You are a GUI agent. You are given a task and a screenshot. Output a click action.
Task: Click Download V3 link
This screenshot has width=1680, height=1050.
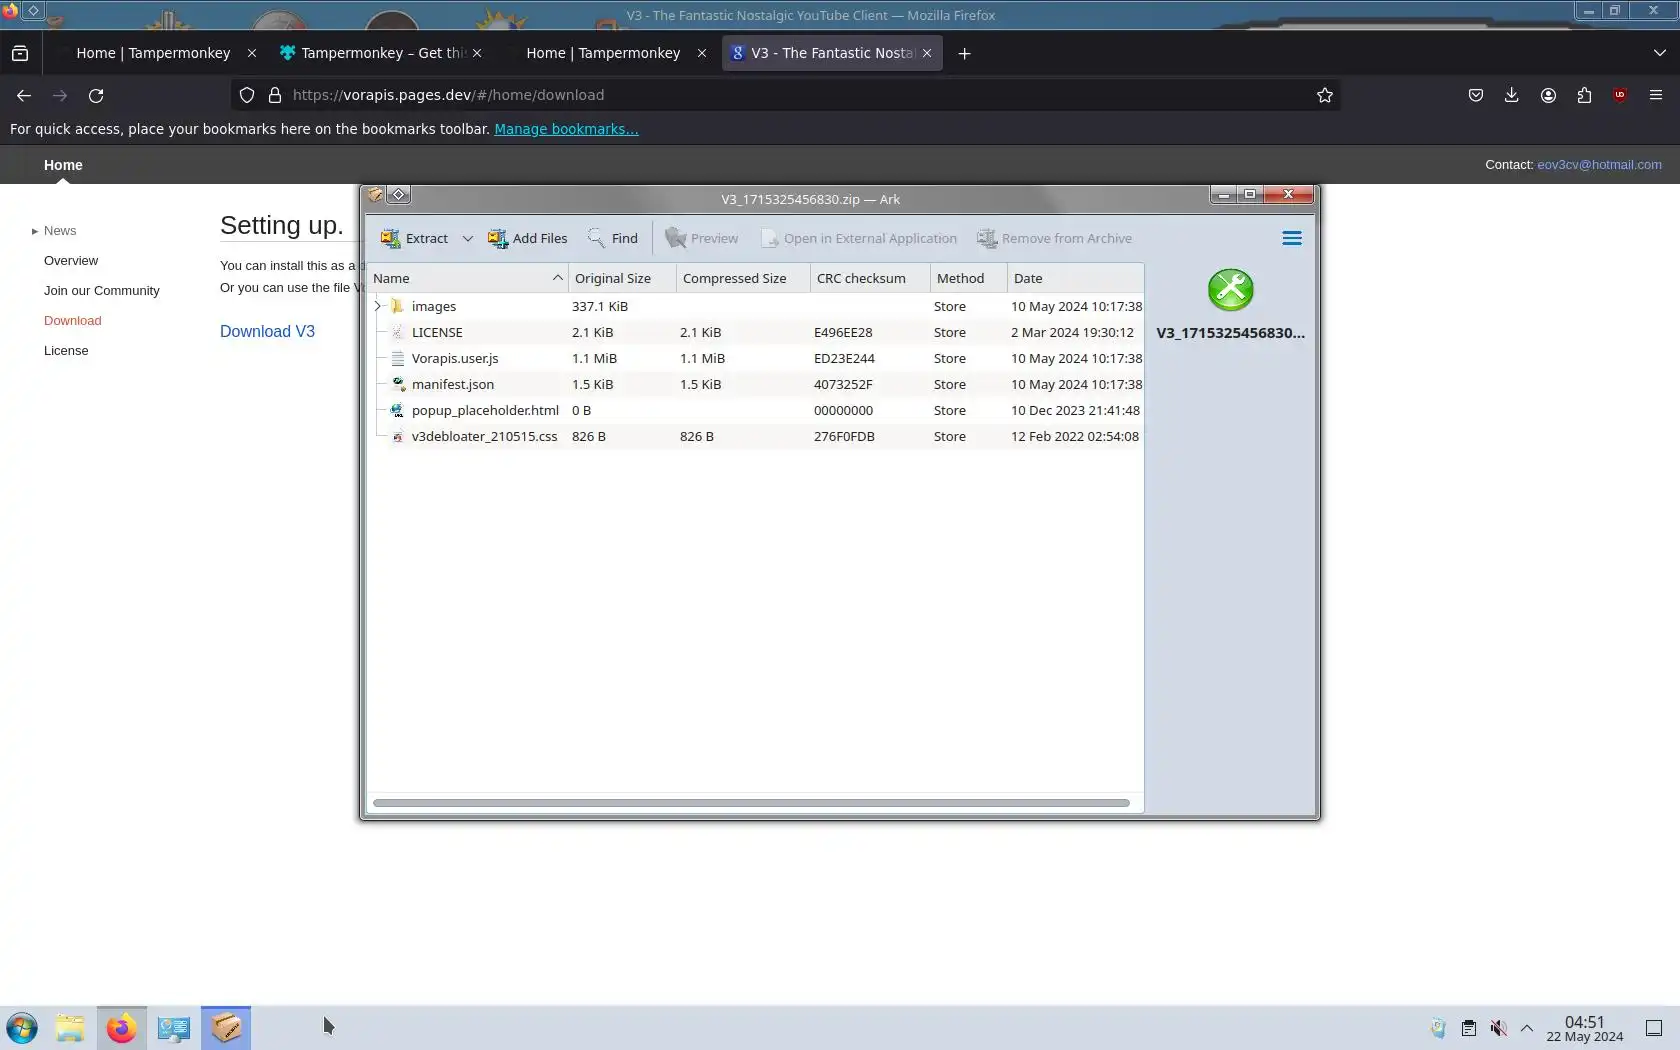click(x=267, y=332)
